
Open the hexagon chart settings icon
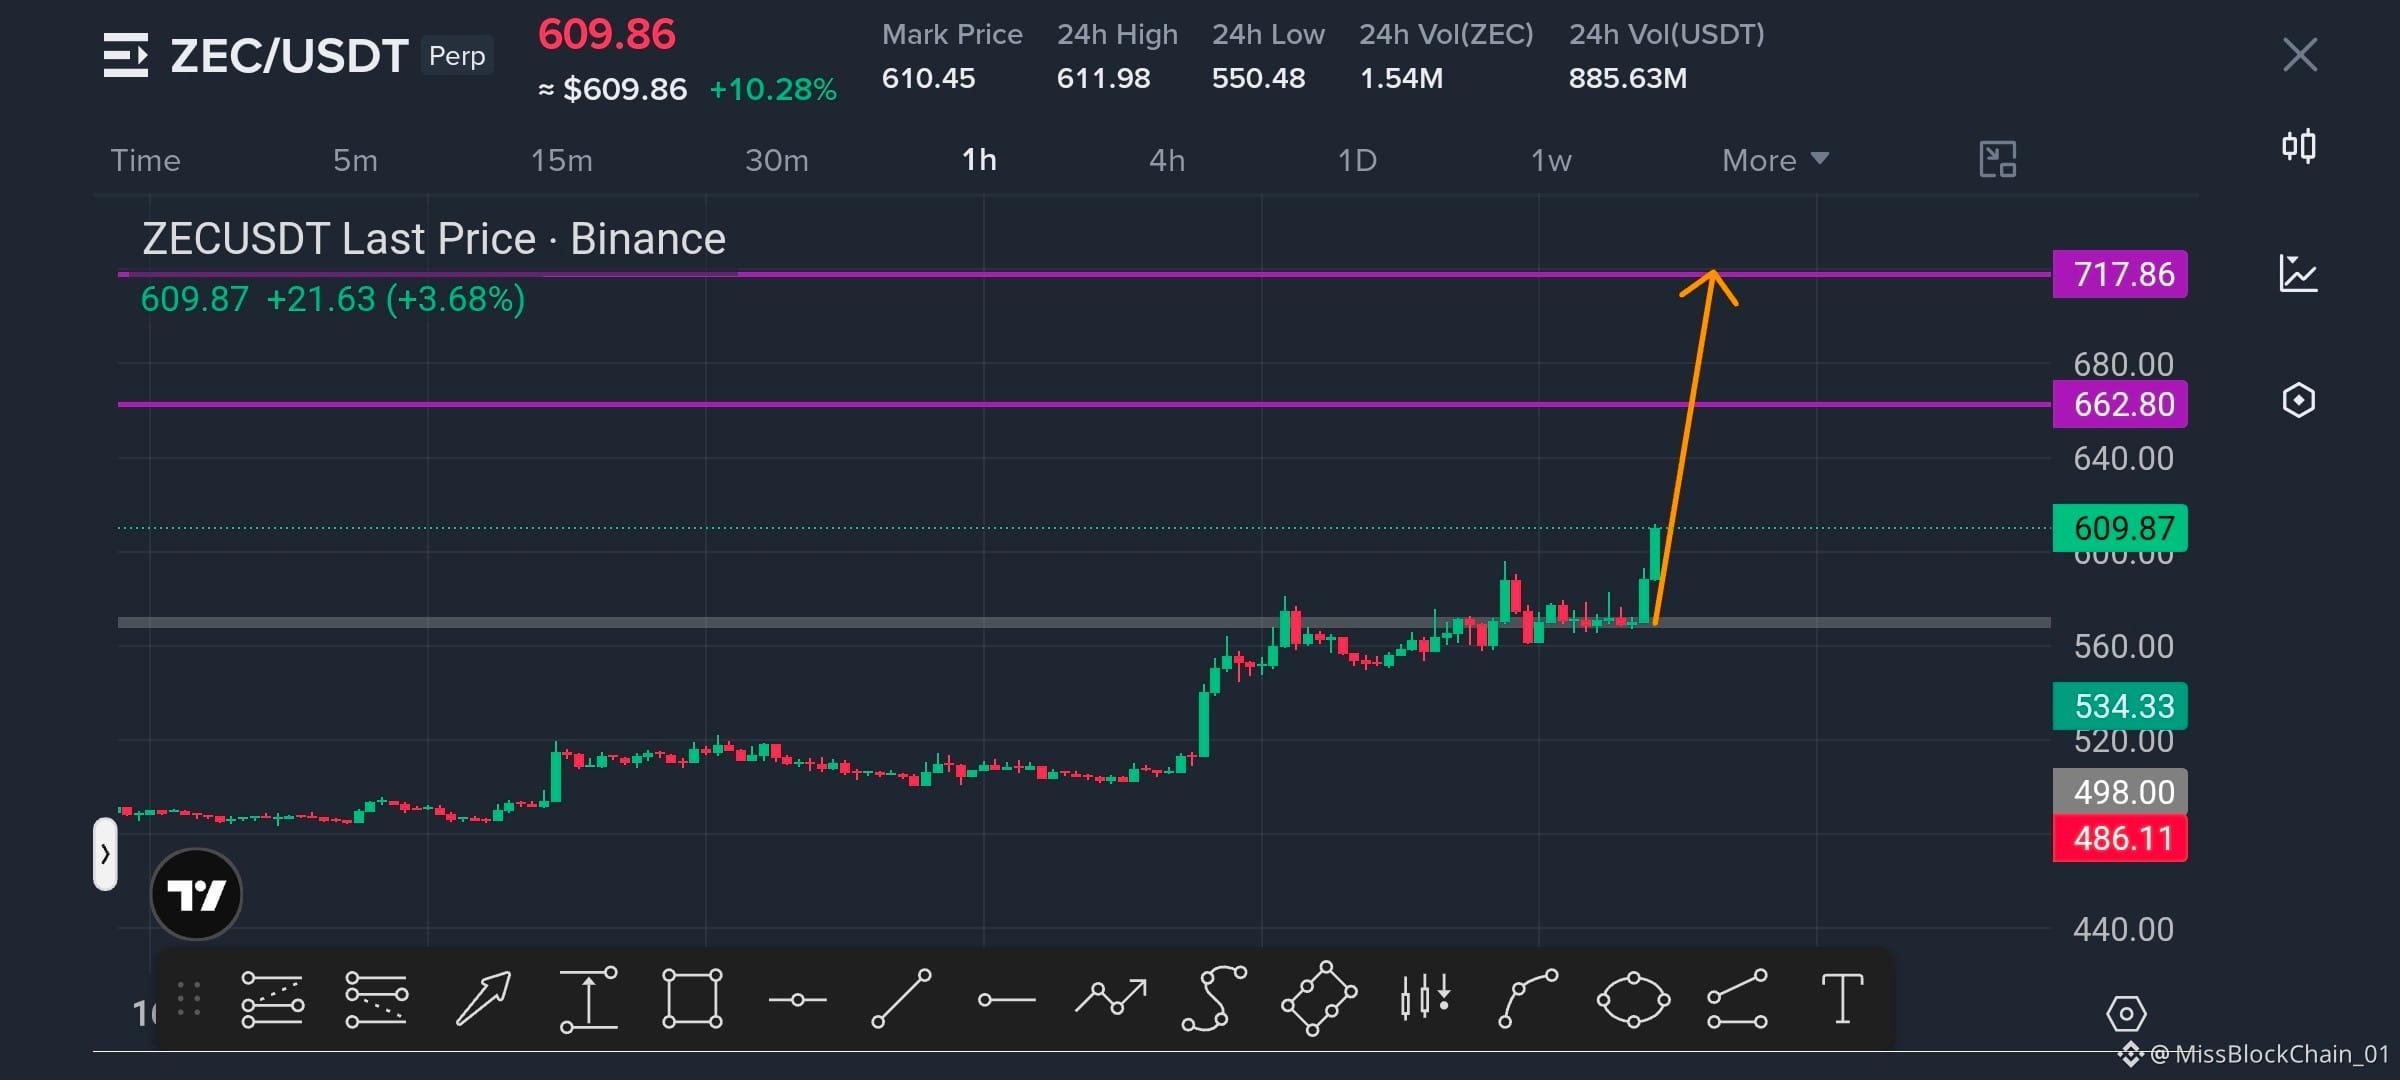pyautogui.click(x=2299, y=400)
